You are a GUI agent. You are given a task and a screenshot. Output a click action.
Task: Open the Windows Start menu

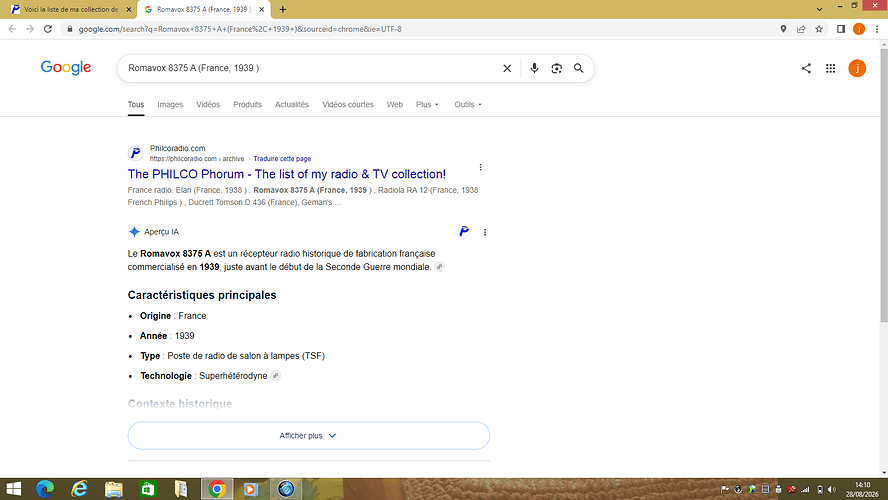coord(13,489)
